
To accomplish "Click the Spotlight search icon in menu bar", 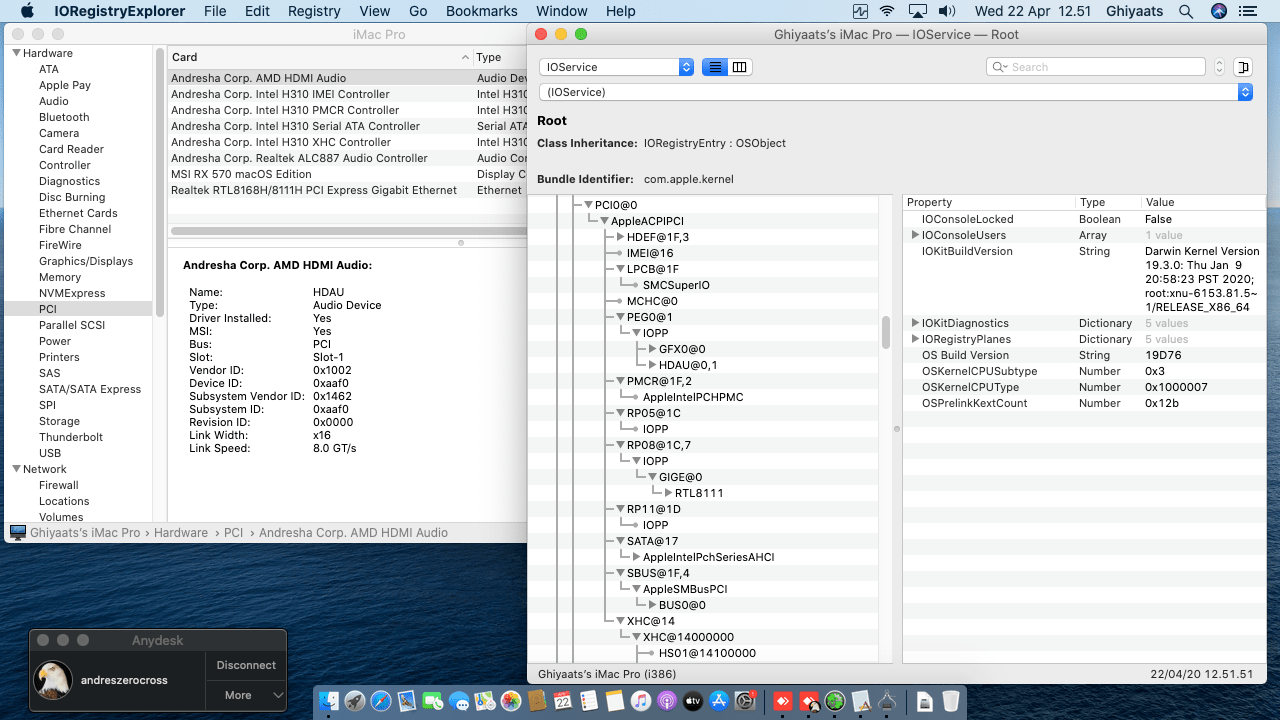I will pos(1186,11).
